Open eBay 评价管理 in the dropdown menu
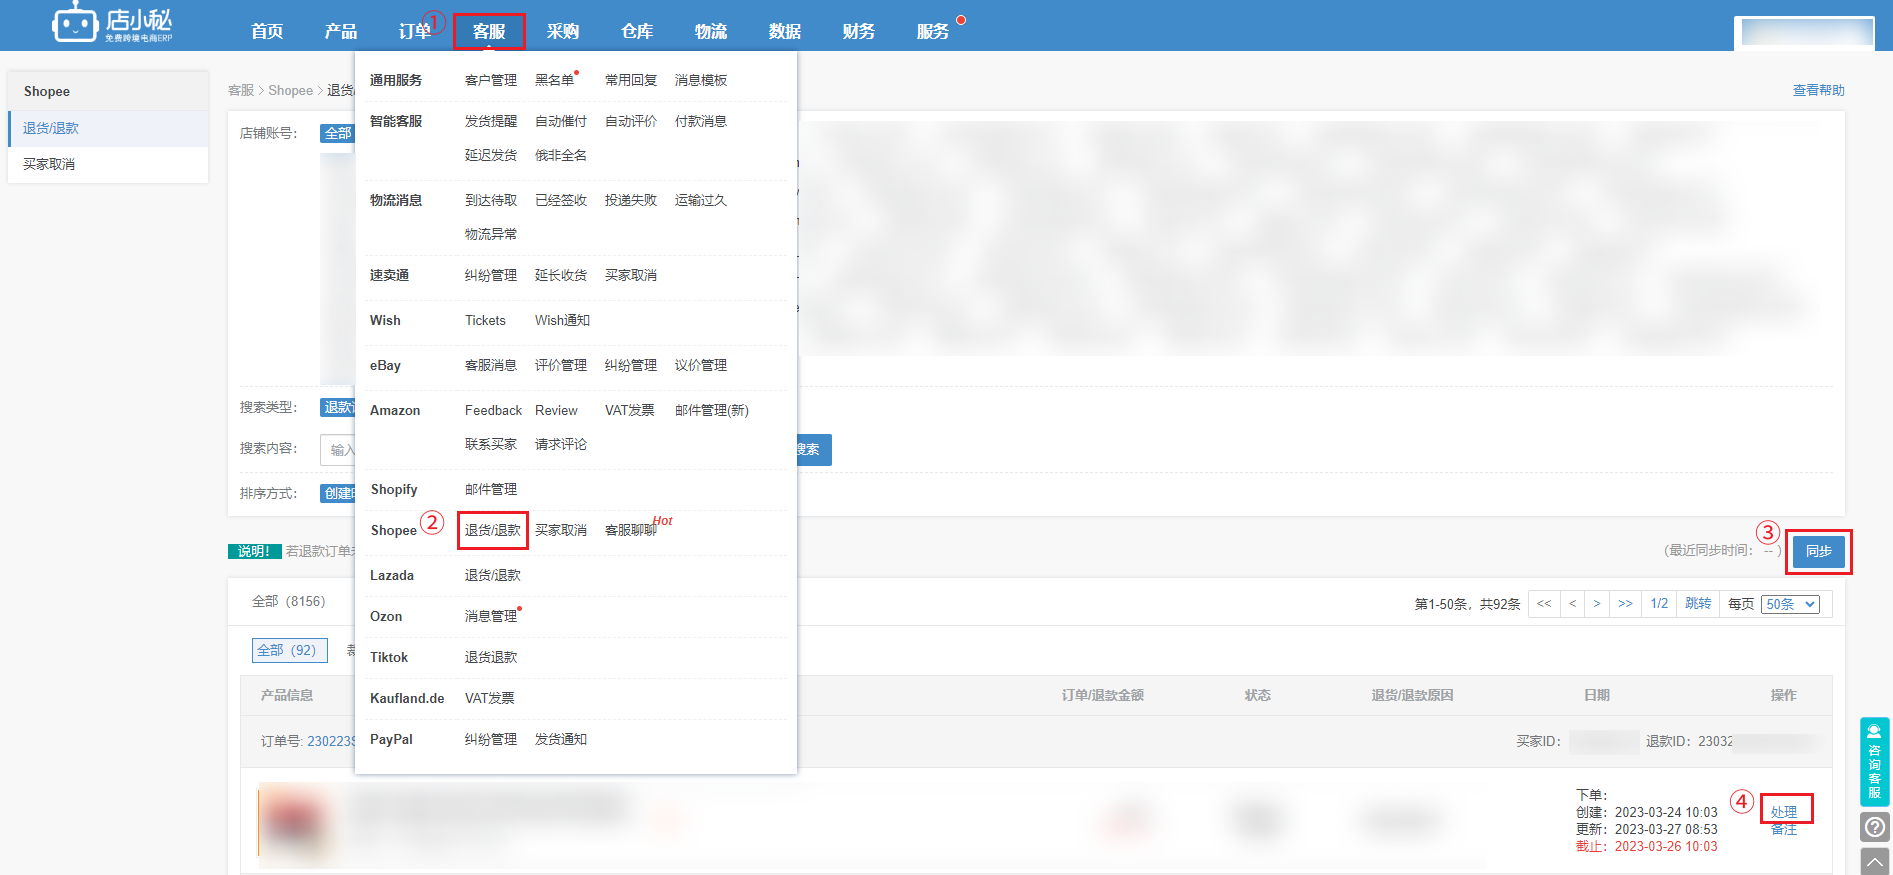 561,365
